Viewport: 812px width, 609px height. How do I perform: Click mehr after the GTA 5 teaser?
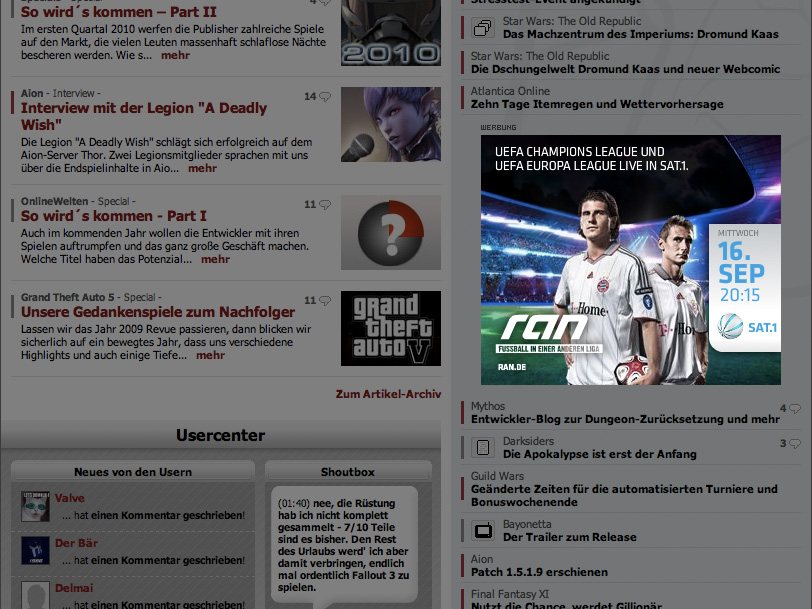pyautogui.click(x=210, y=355)
